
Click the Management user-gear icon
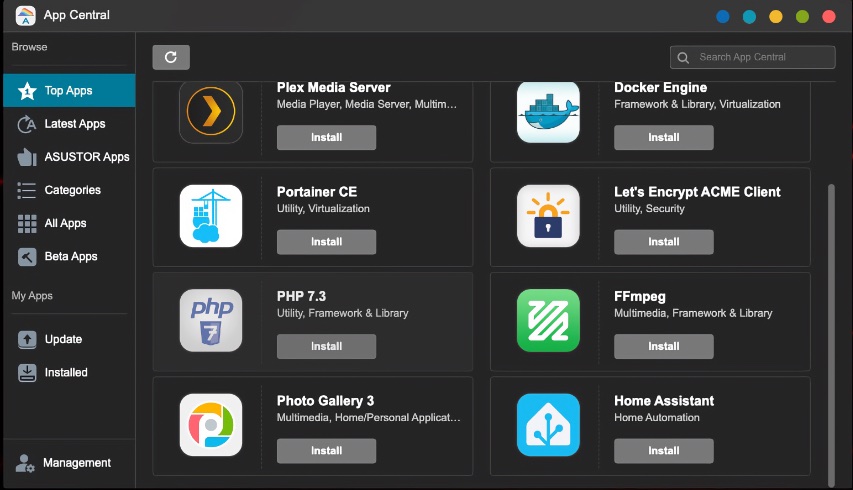(x=25, y=463)
